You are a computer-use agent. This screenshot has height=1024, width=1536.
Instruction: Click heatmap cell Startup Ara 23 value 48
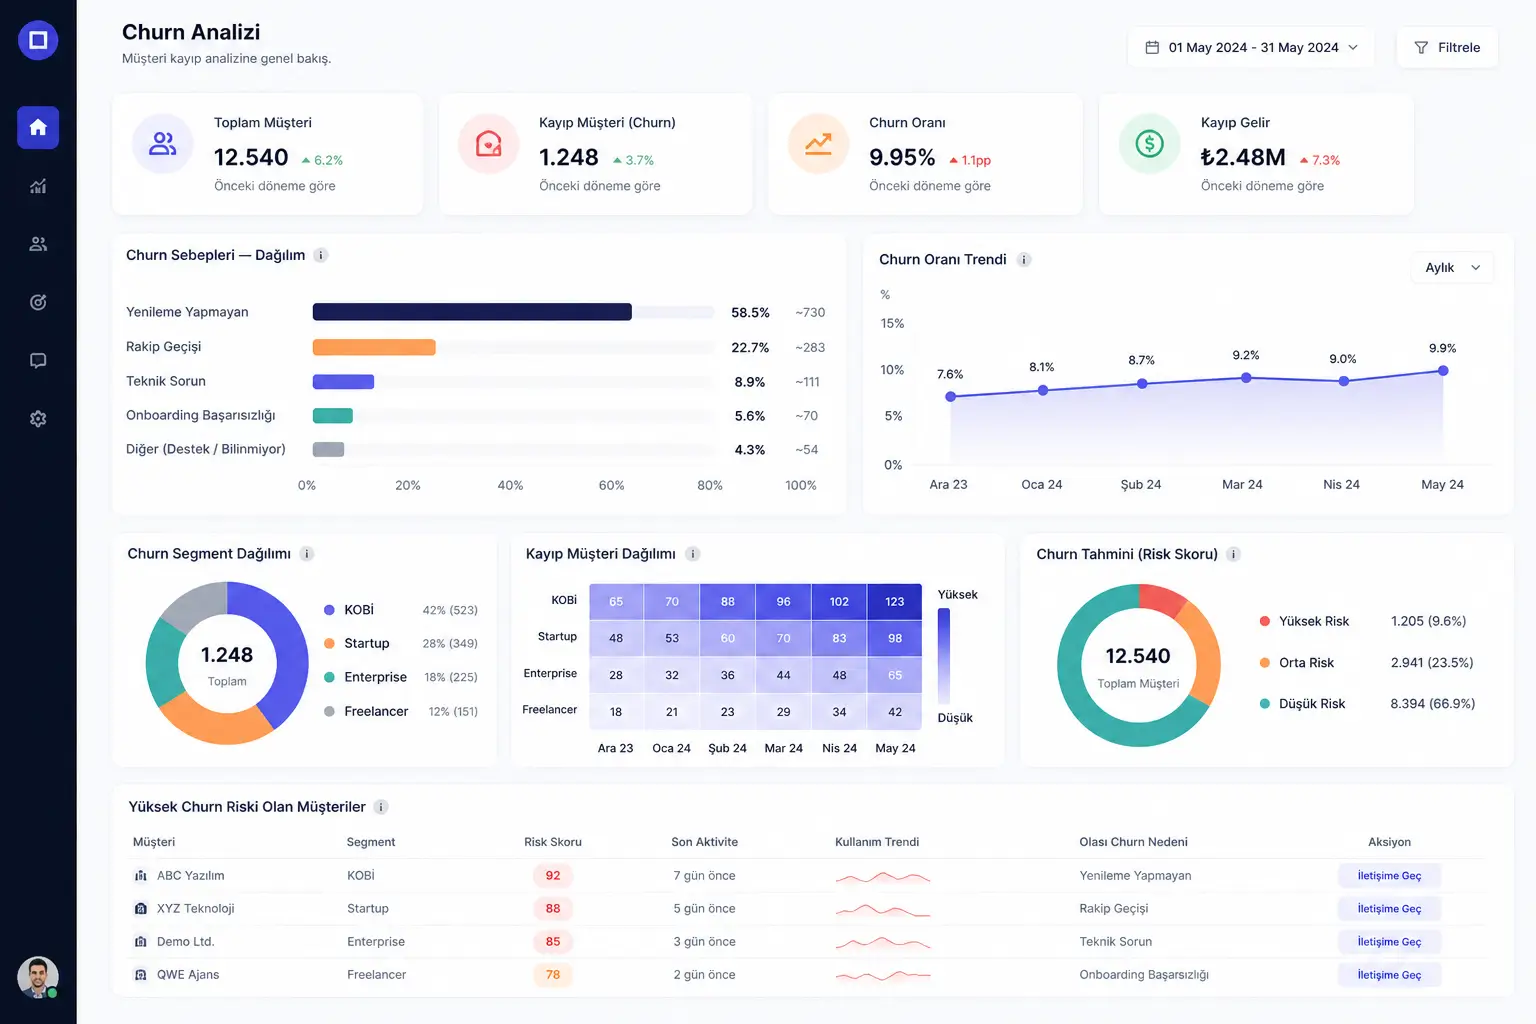point(616,638)
